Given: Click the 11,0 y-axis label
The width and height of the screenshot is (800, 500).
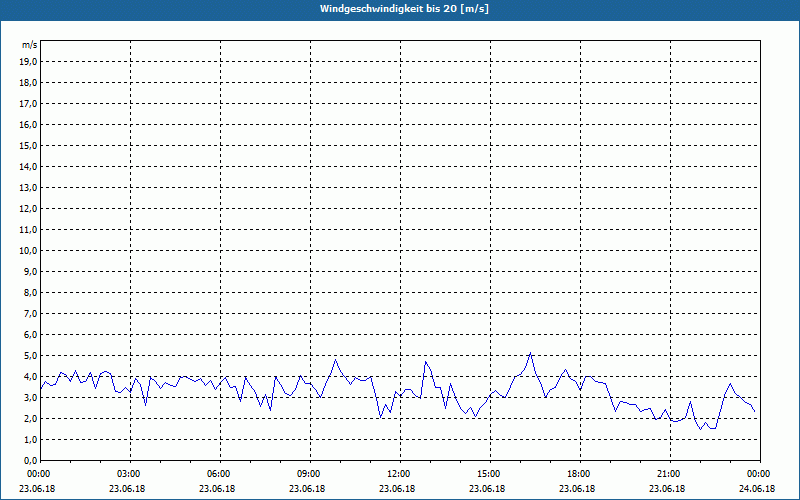Looking at the screenshot, I should click(x=29, y=230).
